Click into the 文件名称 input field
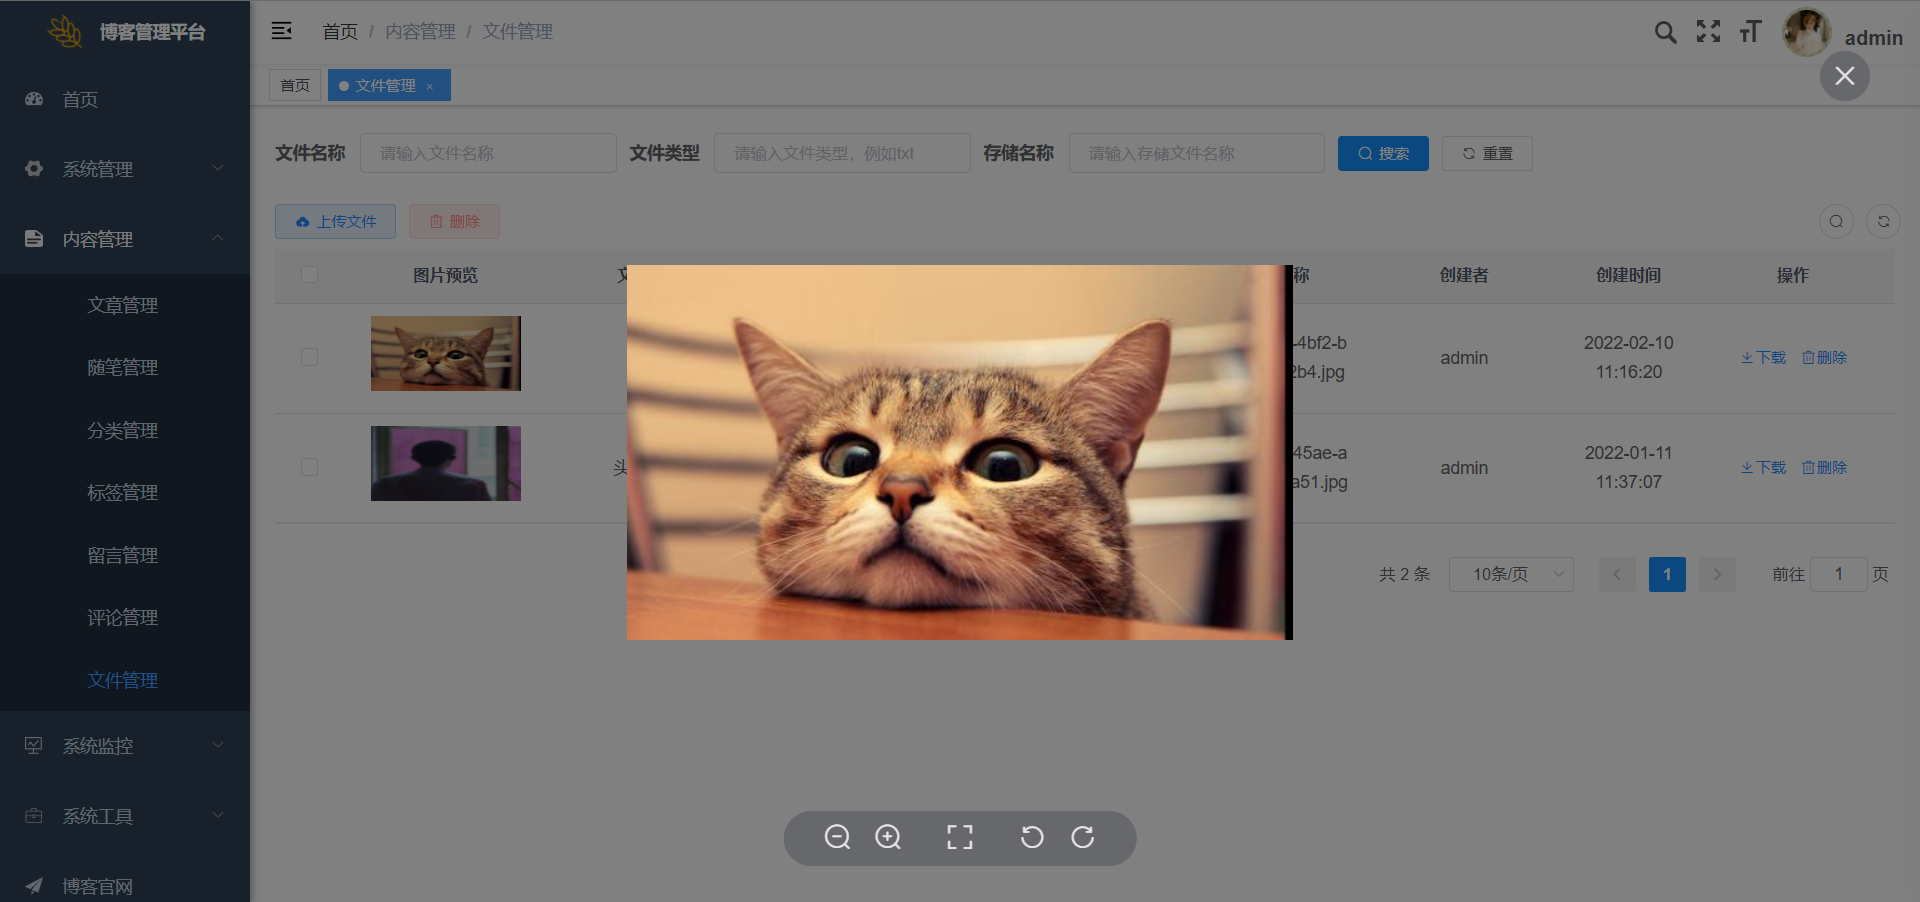 [x=488, y=153]
